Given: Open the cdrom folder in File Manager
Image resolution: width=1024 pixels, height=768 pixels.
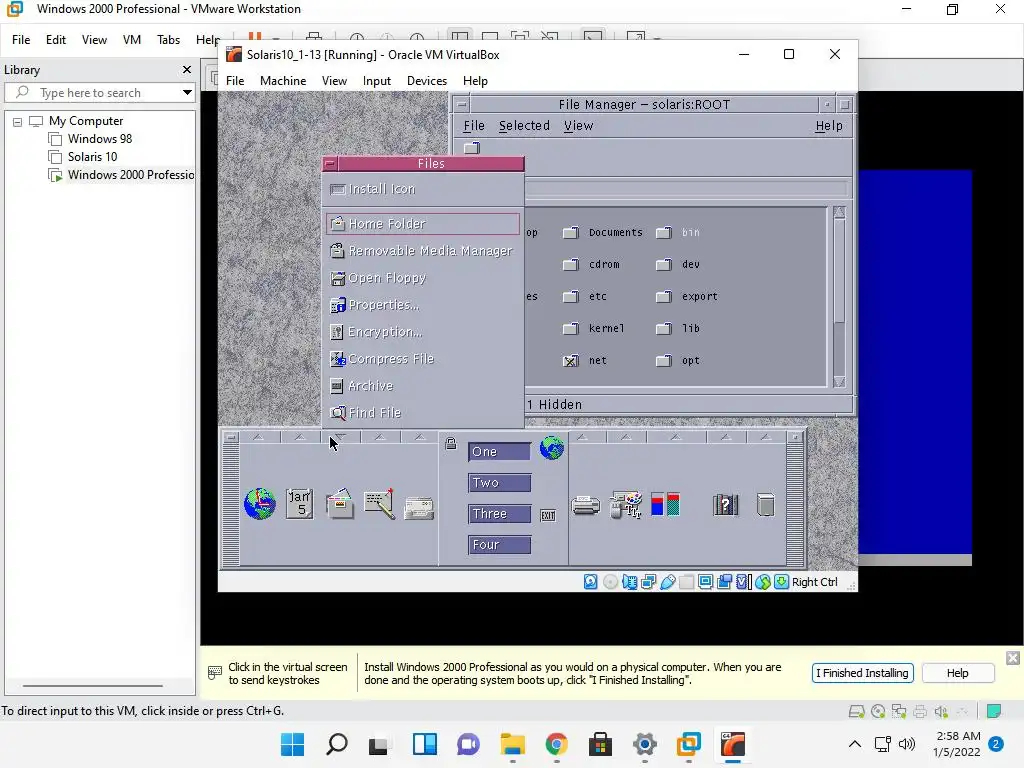Looking at the screenshot, I should pyautogui.click(x=571, y=264).
